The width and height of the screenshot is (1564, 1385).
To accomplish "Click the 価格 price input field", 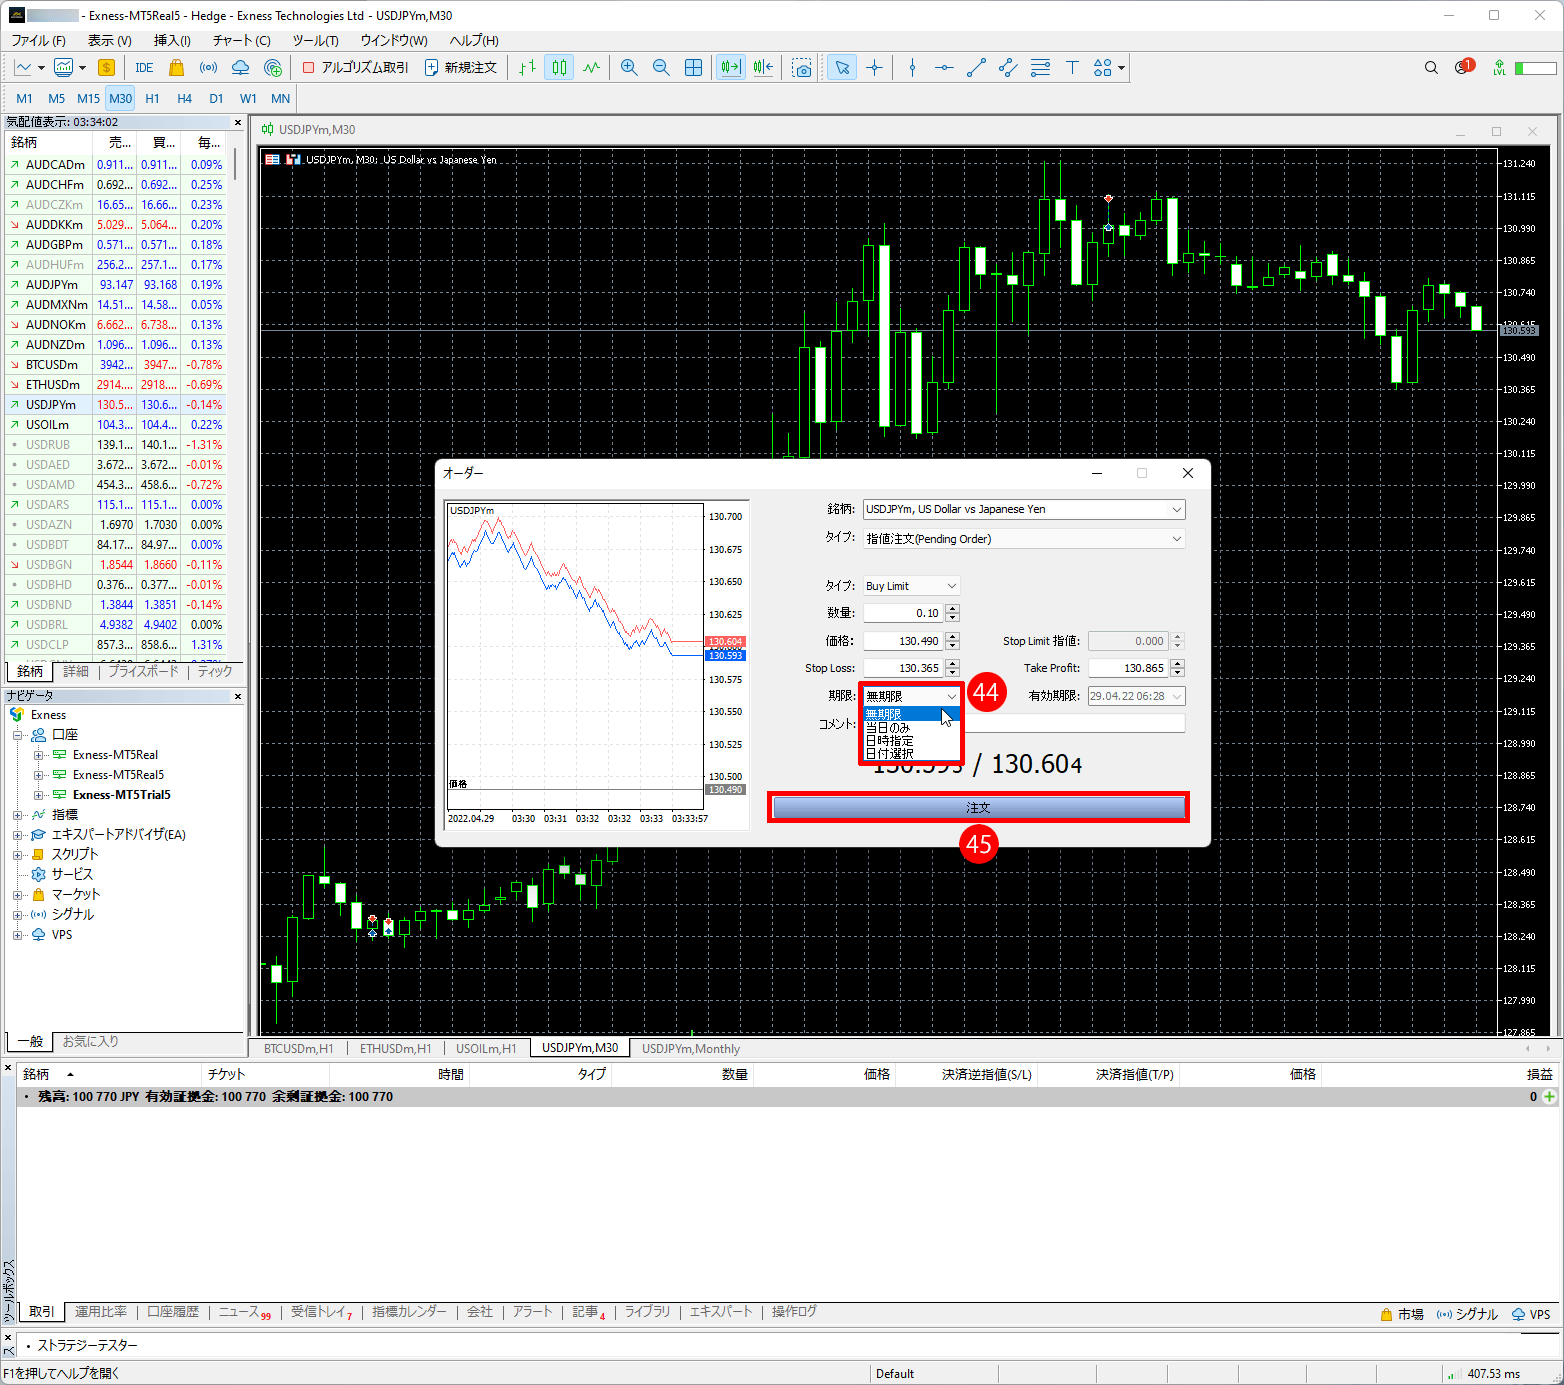I will (903, 641).
